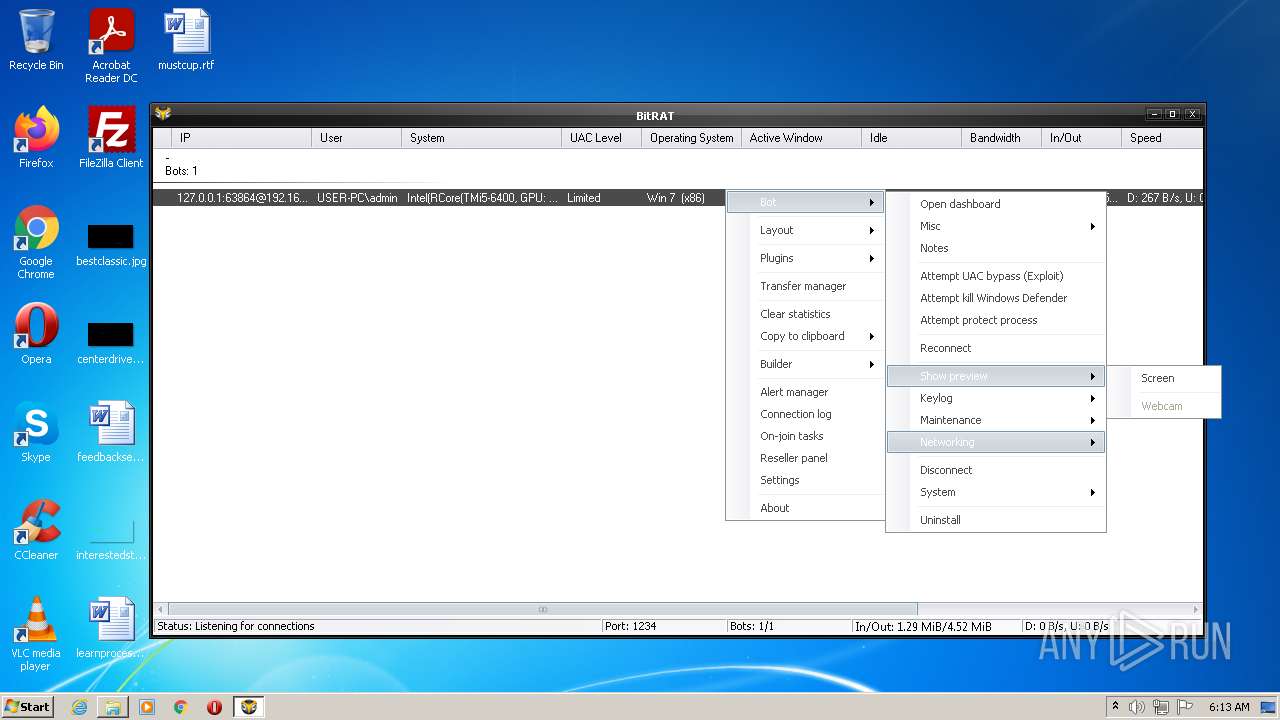Image resolution: width=1280 pixels, height=720 pixels.
Task: Open Windows Media Player taskbar icon
Action: coord(147,707)
